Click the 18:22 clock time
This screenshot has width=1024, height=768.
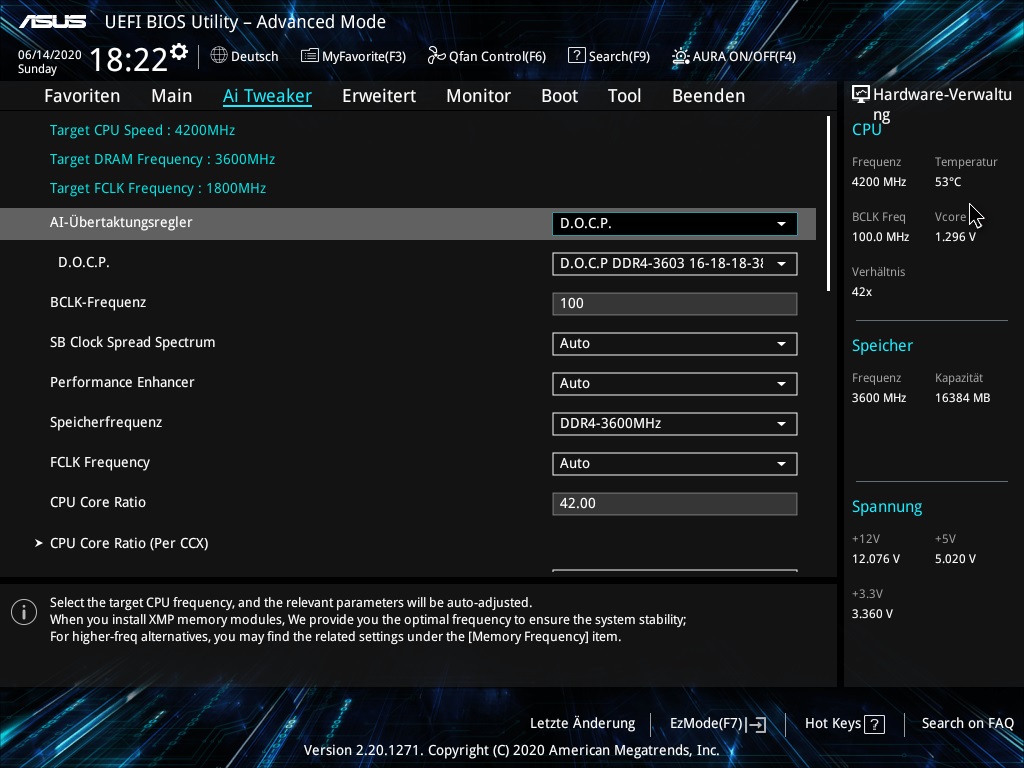[x=128, y=60]
